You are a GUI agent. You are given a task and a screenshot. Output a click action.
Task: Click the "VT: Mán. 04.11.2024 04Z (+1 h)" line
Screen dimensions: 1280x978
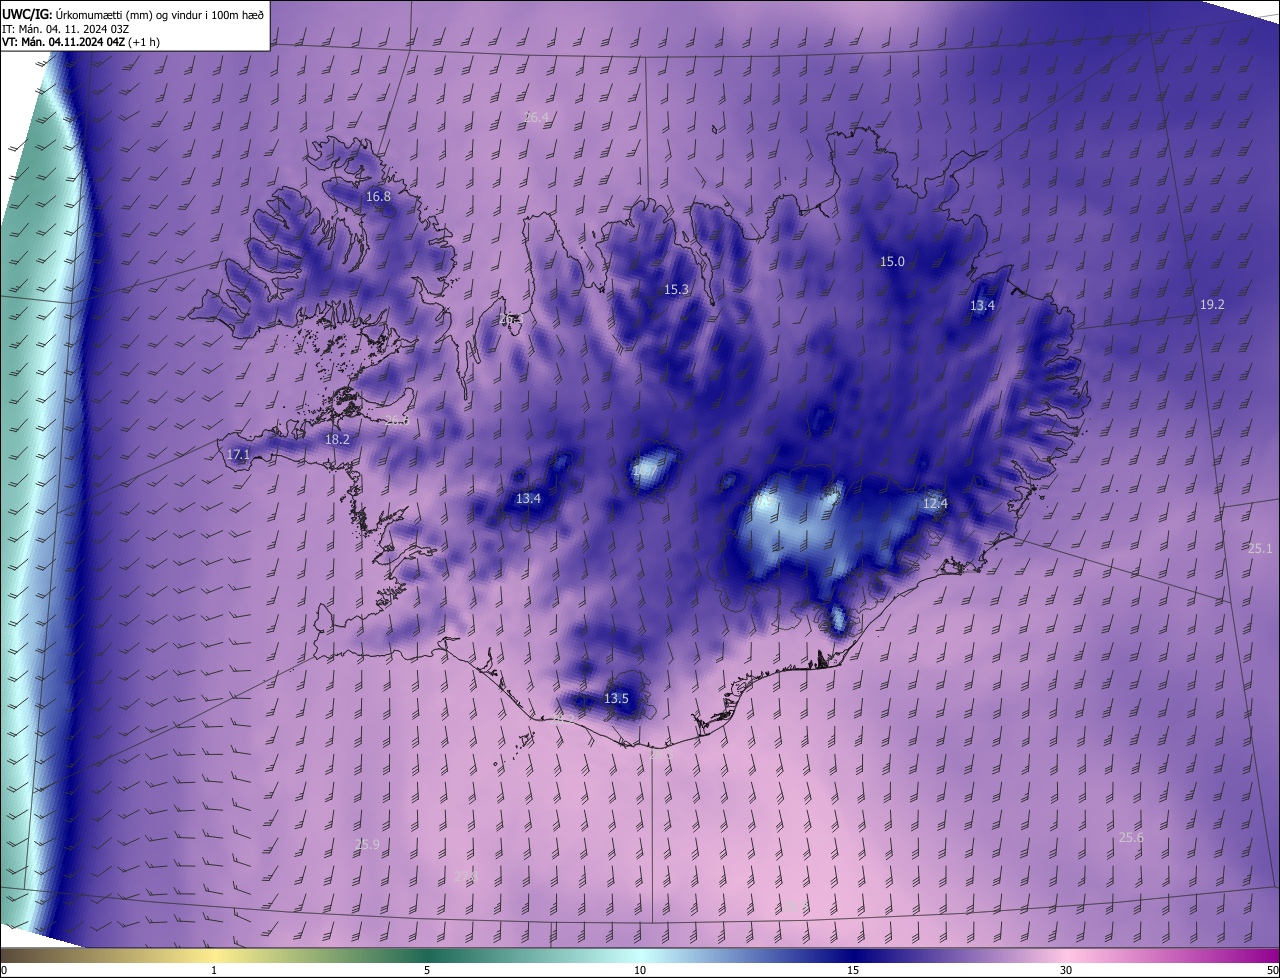[82, 42]
